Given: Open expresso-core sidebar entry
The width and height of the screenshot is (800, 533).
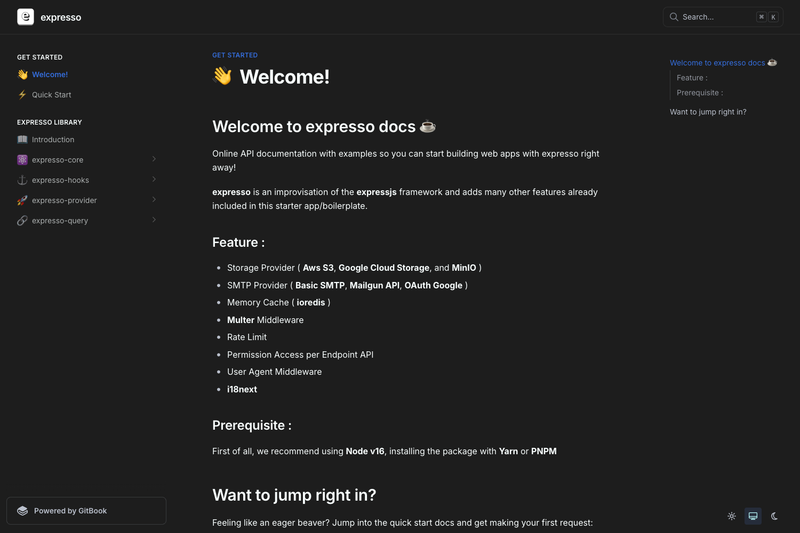Looking at the screenshot, I should (57, 160).
